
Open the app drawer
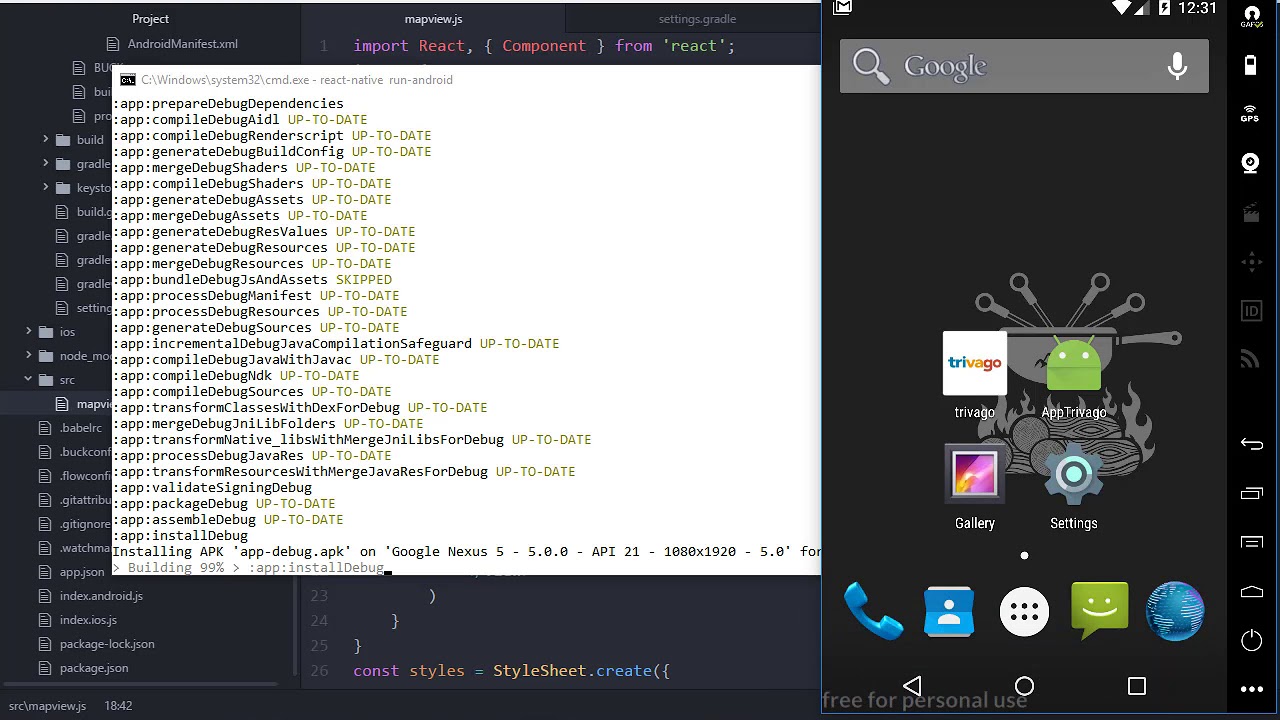1024,611
